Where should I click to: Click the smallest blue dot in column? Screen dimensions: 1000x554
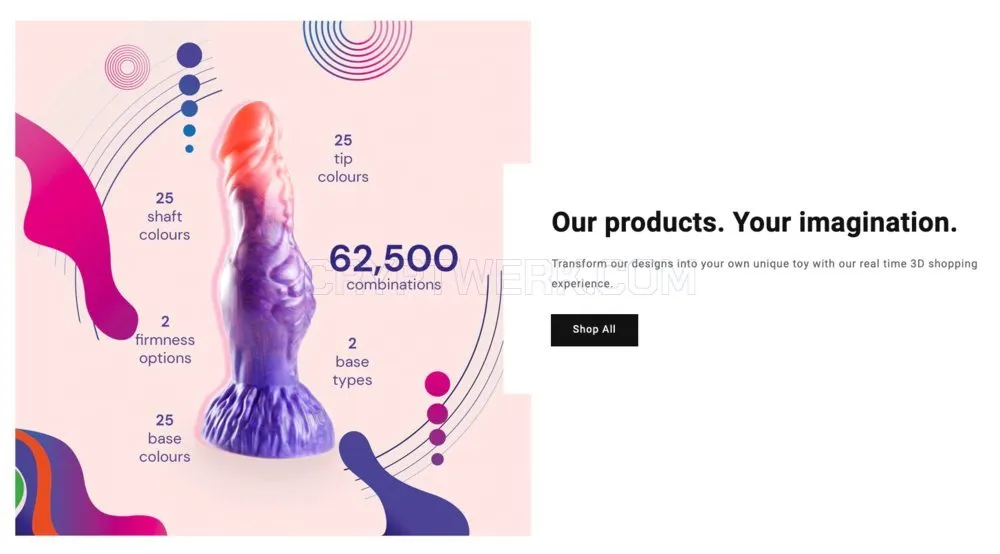[189, 149]
